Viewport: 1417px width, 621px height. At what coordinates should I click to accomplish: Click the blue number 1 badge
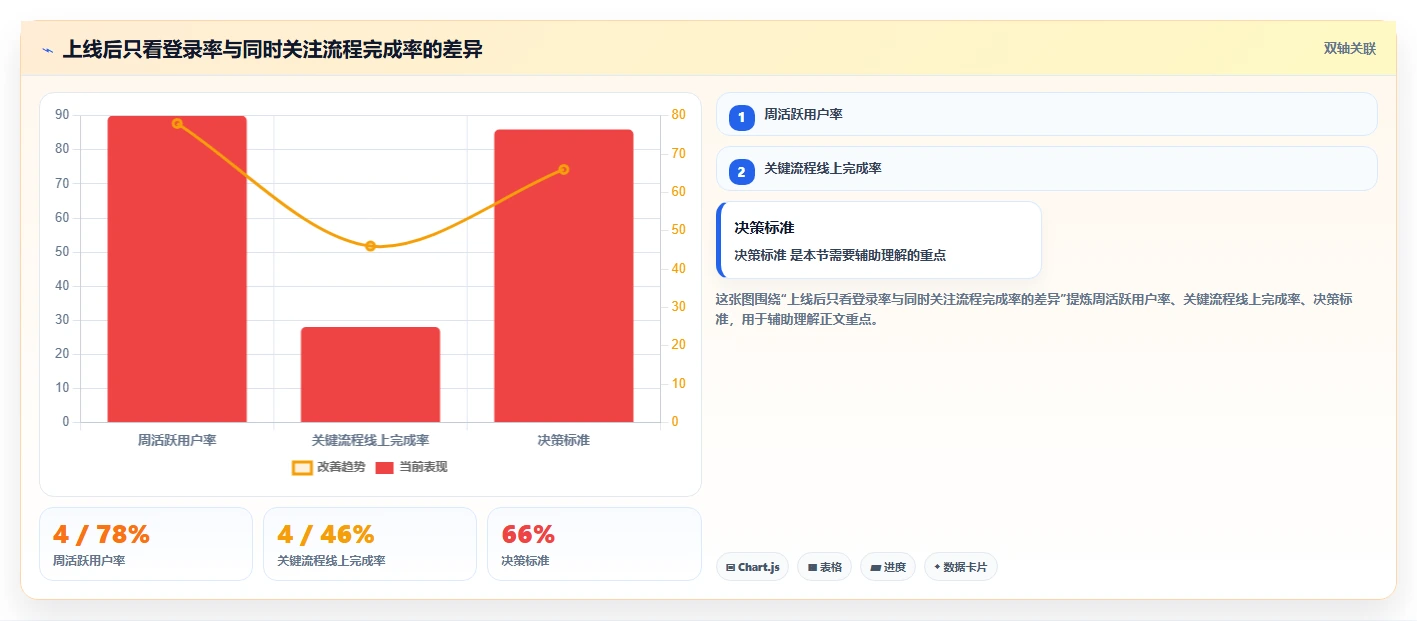(741, 117)
